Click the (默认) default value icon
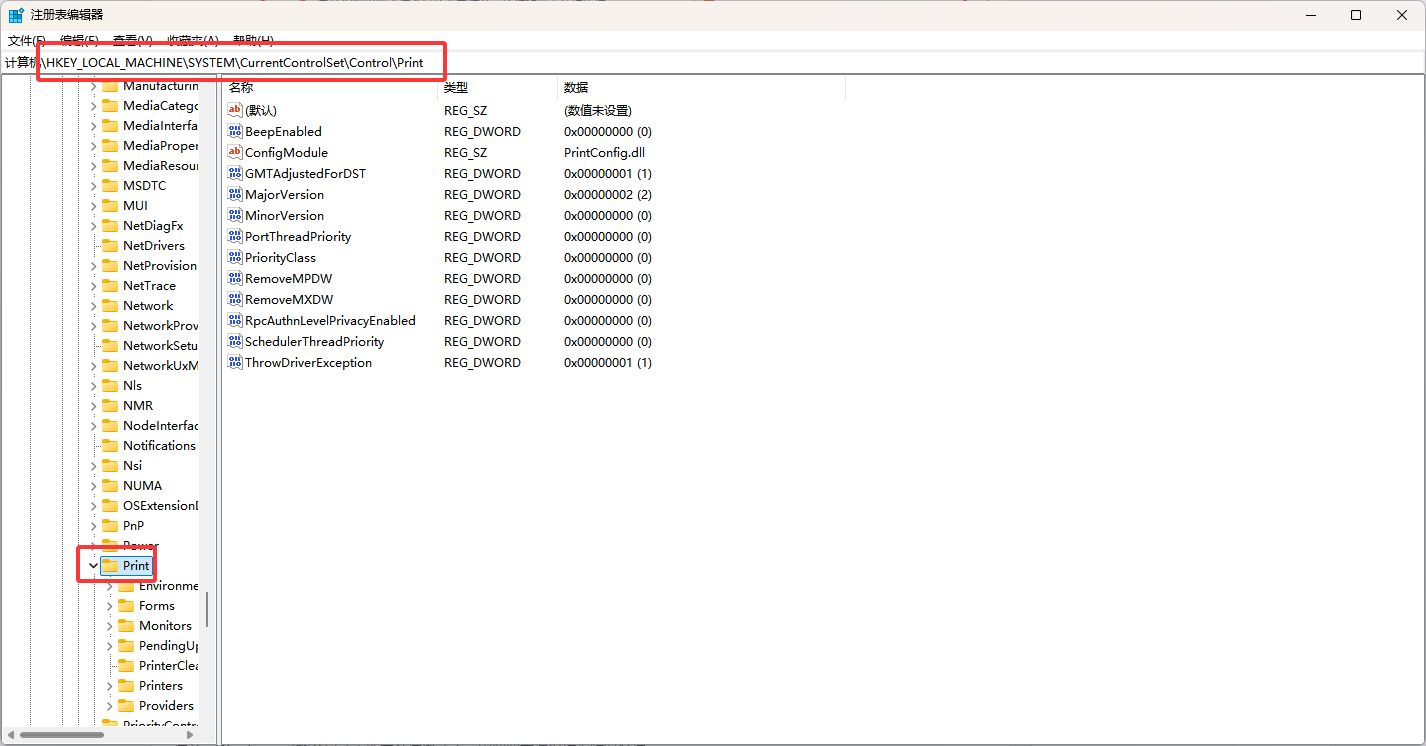Image resolution: width=1426 pixels, height=746 pixels. (x=235, y=110)
